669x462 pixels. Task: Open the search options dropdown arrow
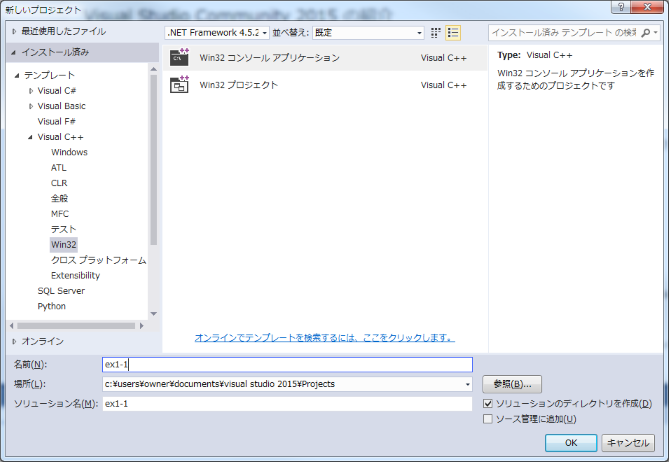(656, 33)
